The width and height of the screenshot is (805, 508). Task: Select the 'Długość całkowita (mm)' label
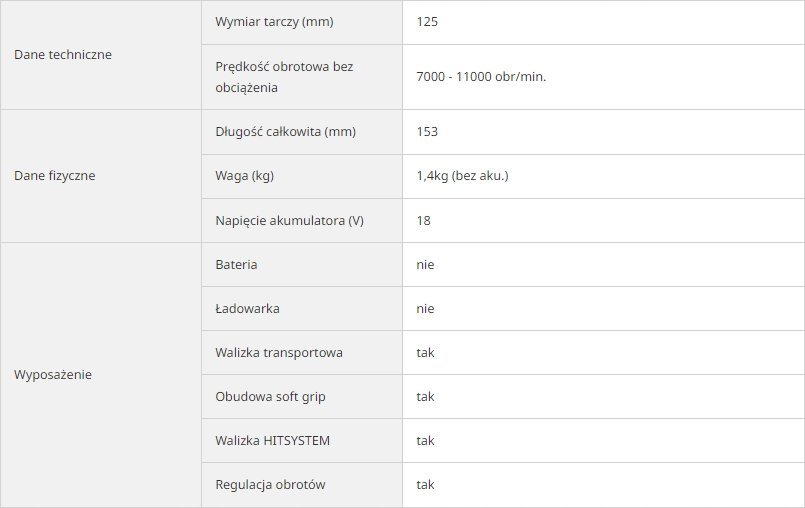coord(285,131)
